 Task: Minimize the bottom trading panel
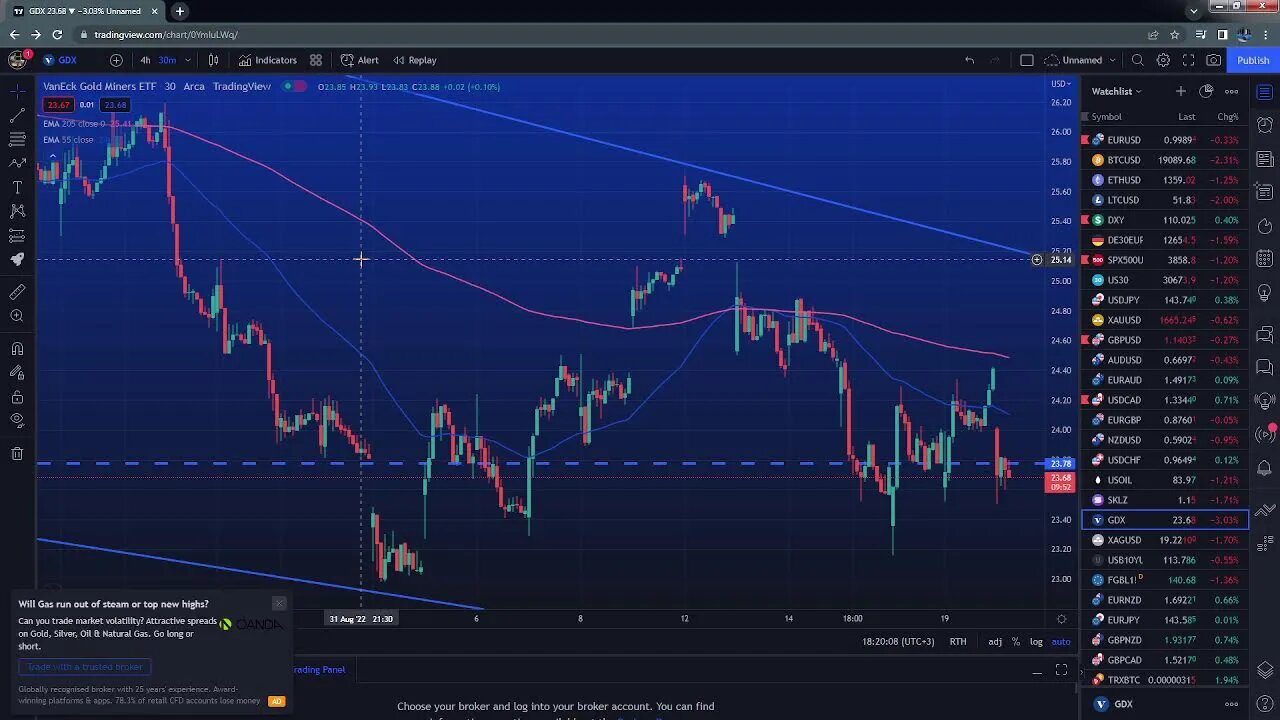(x=1037, y=671)
